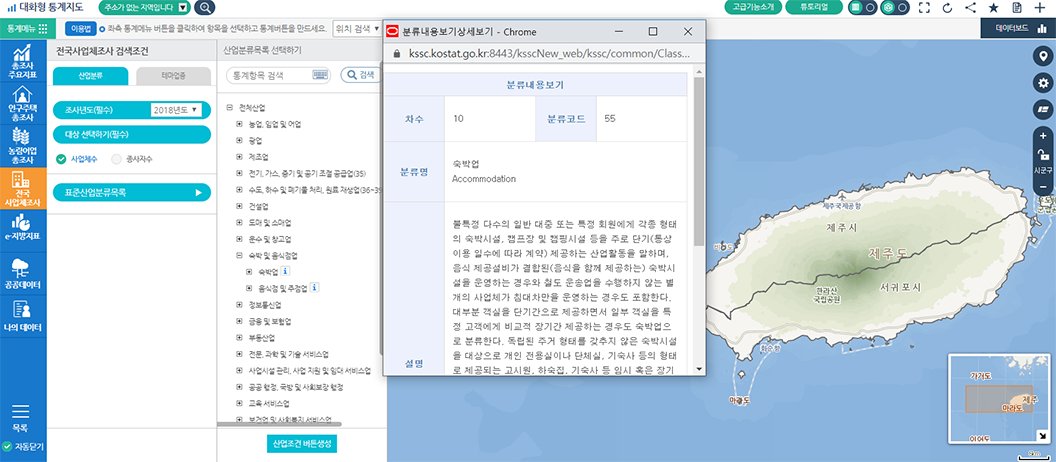The image size is (1056, 462).
Task: Click the minimap overview thumbnail
Action: point(1000,399)
